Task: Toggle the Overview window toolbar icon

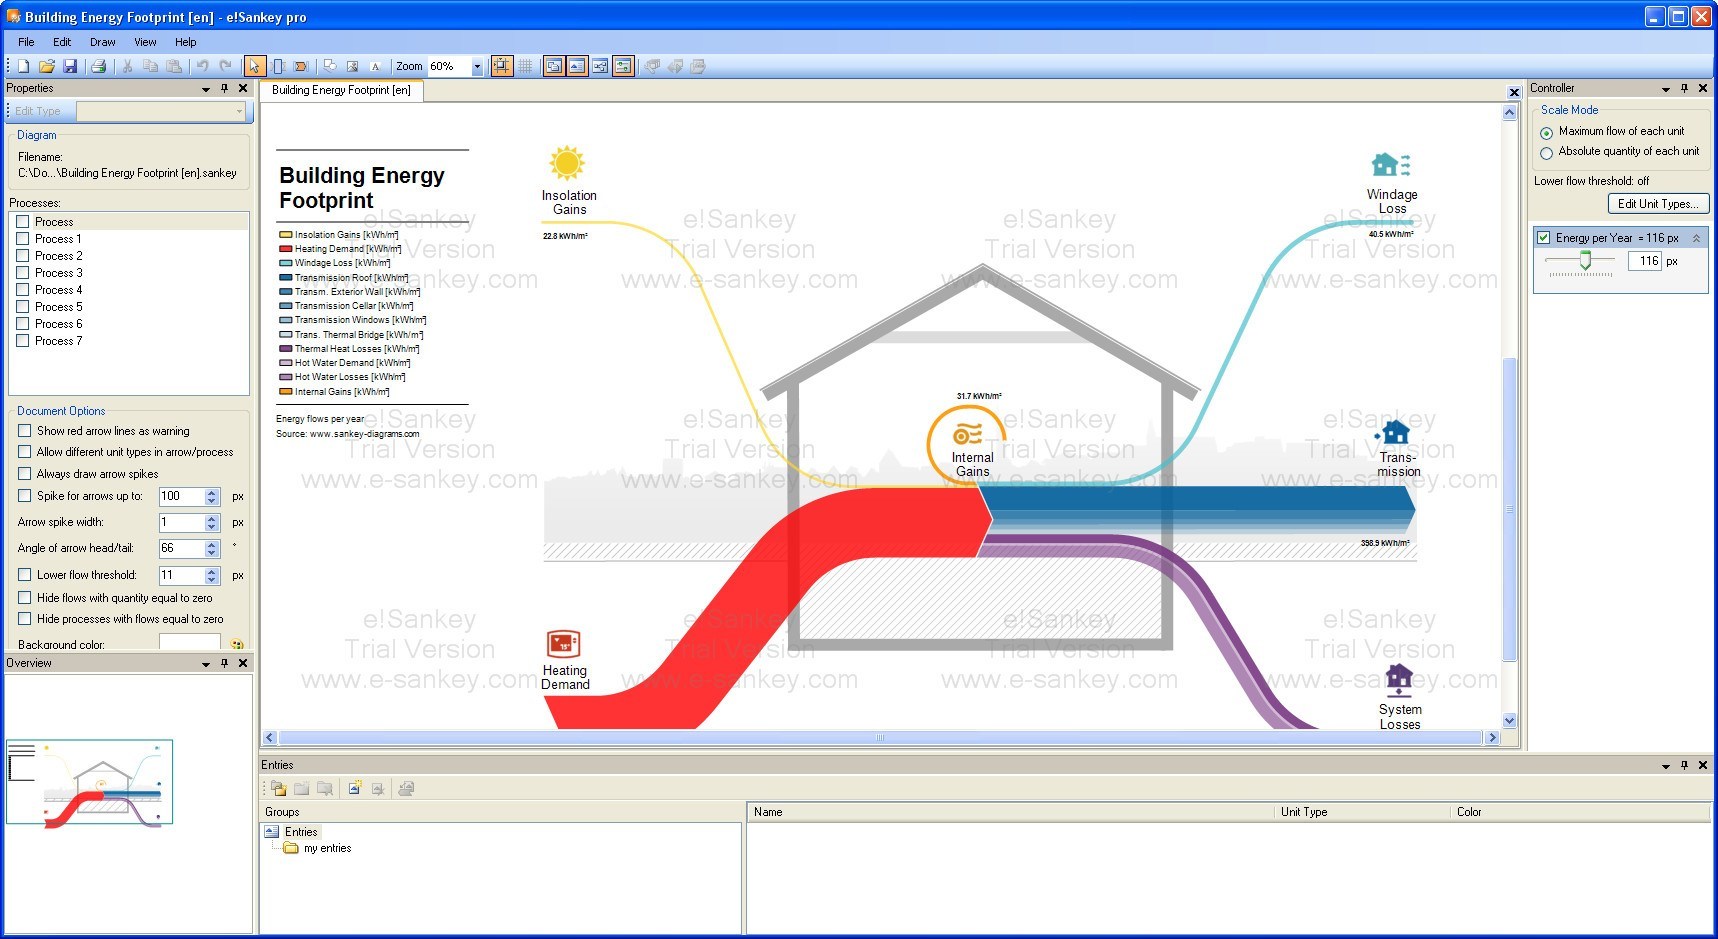Action: (554, 66)
